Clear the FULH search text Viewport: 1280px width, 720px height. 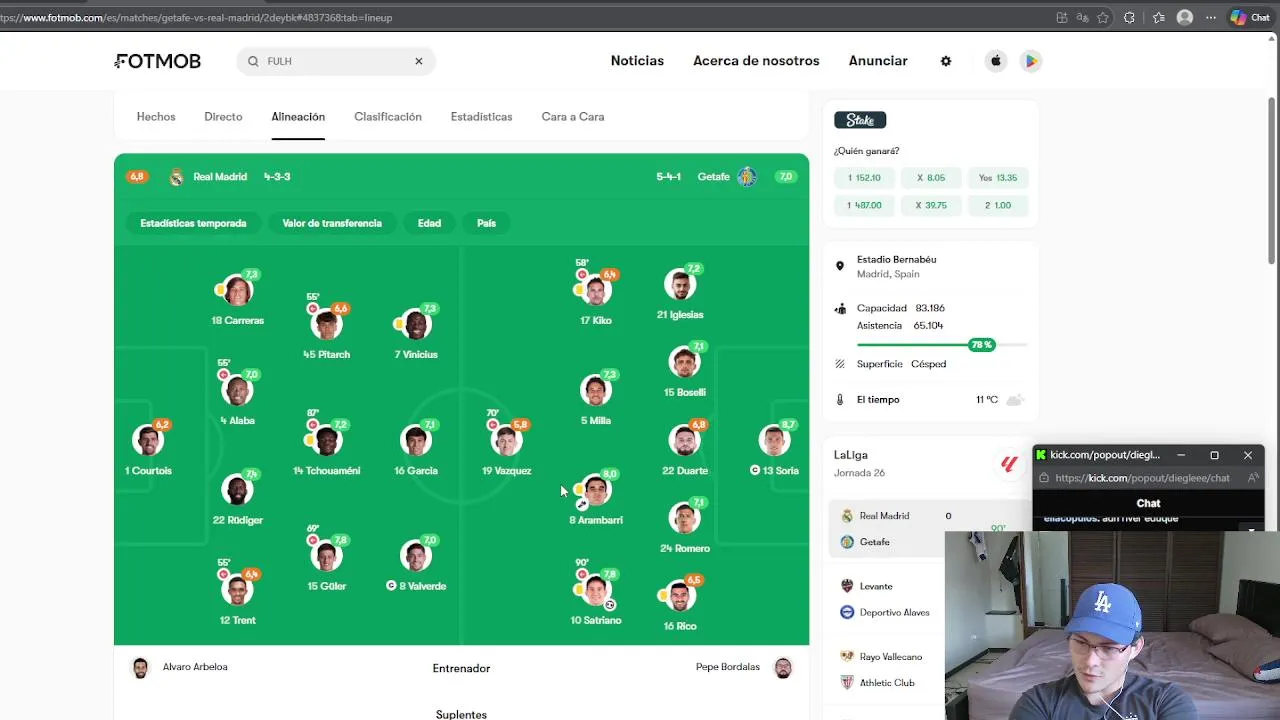tap(419, 61)
